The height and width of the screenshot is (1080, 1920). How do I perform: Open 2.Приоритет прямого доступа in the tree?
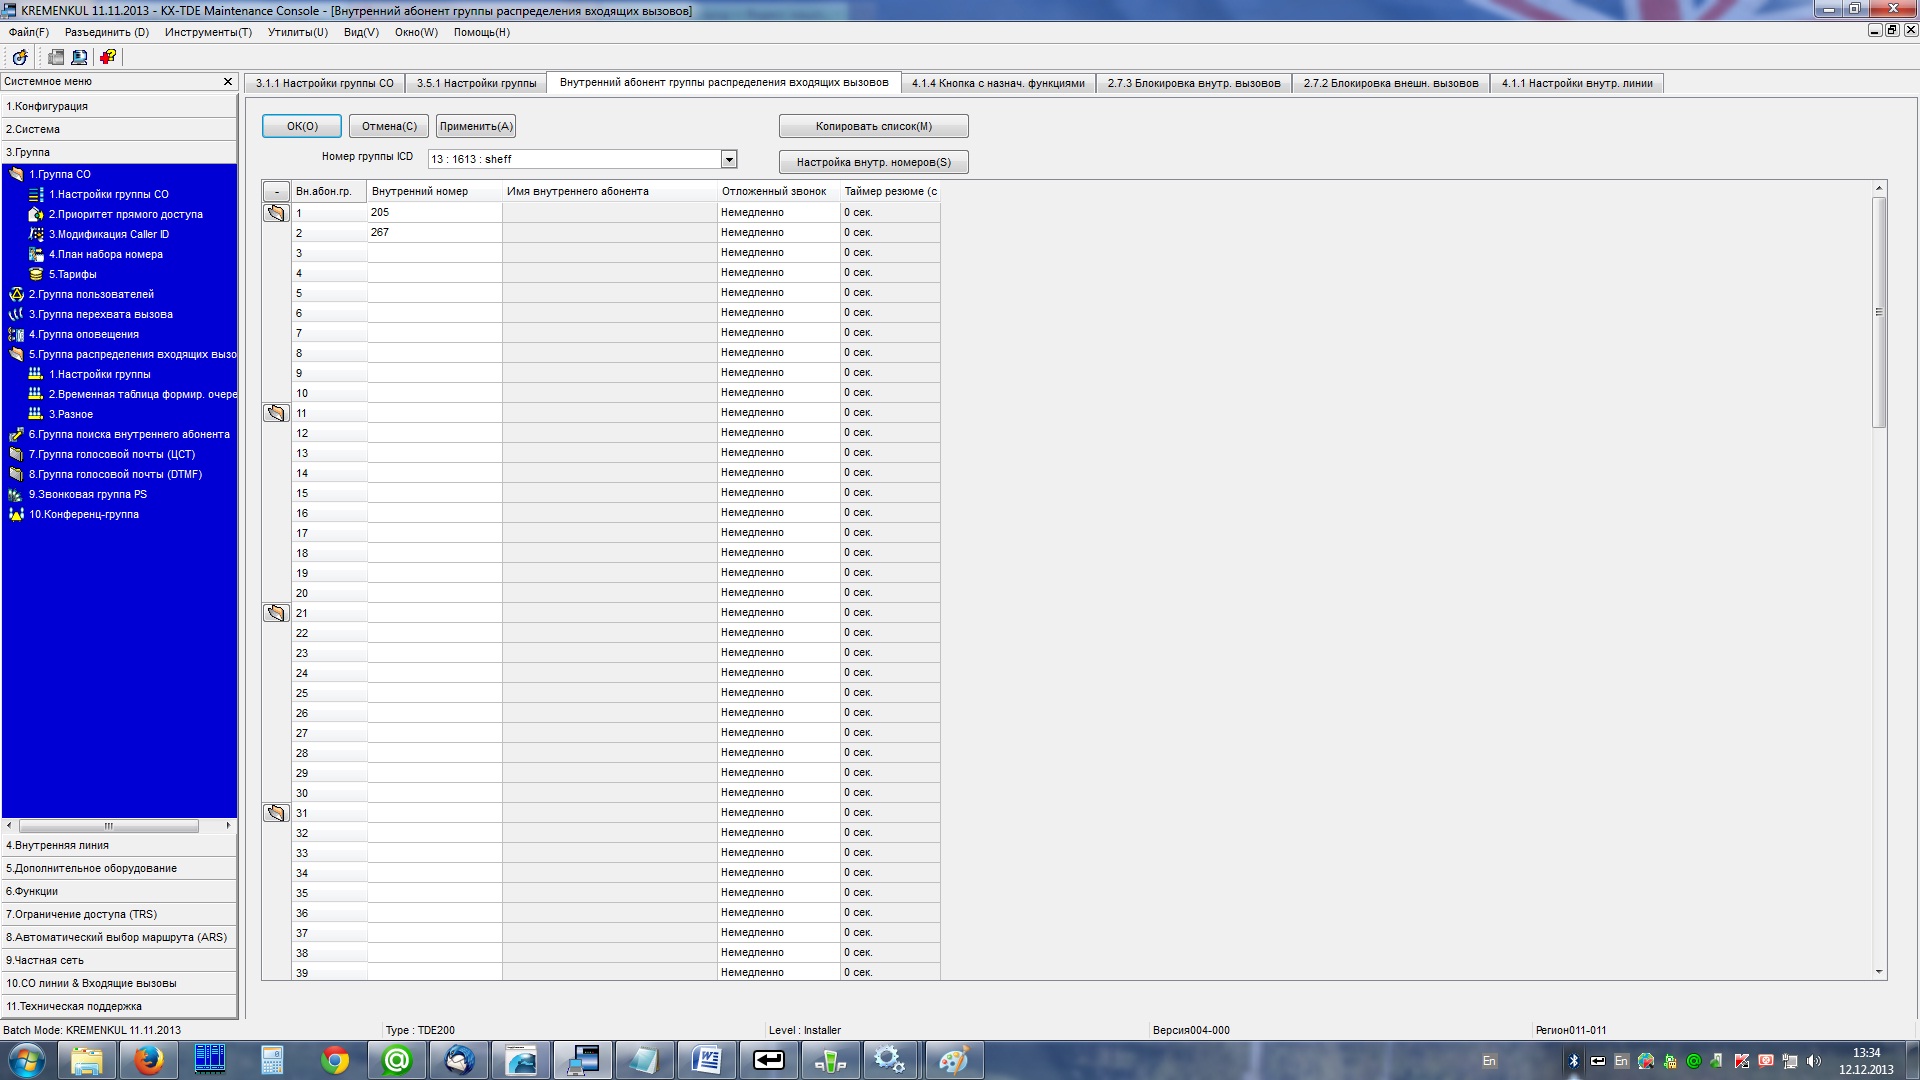[125, 214]
